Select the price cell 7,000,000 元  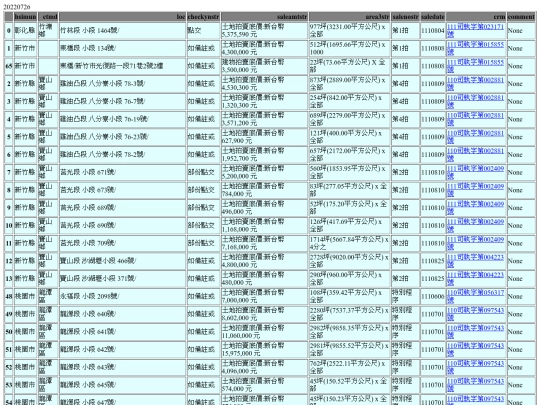click(x=264, y=297)
